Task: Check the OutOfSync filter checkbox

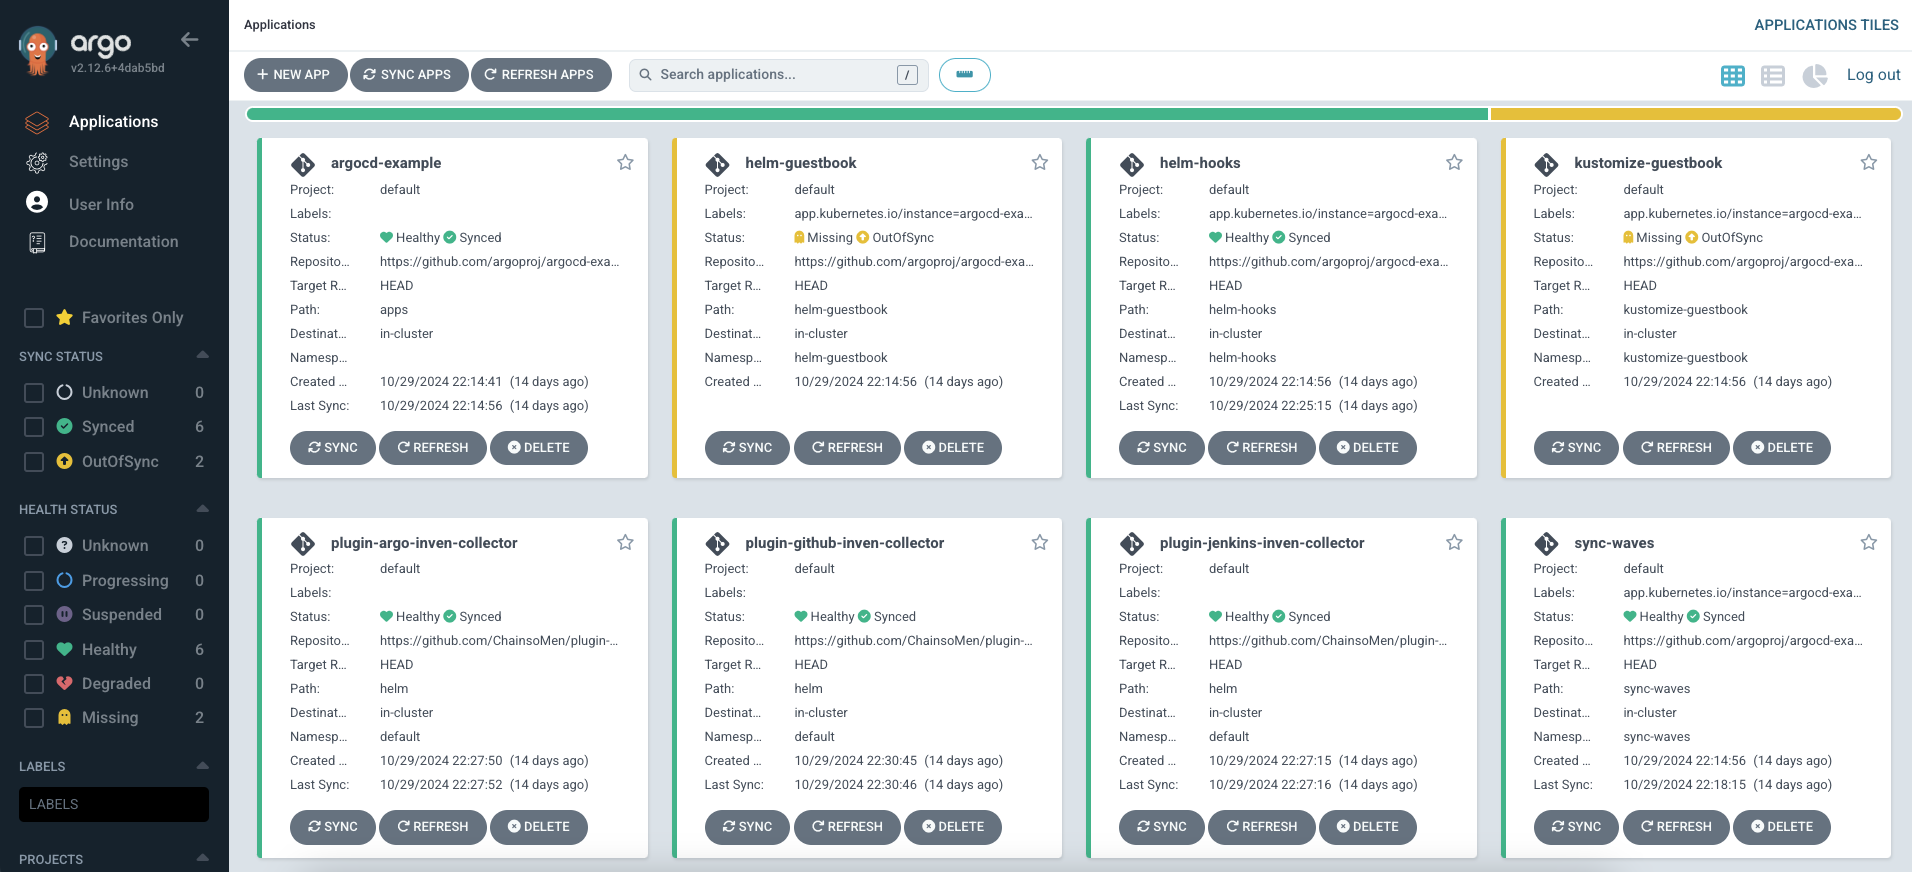Action: coord(34,462)
